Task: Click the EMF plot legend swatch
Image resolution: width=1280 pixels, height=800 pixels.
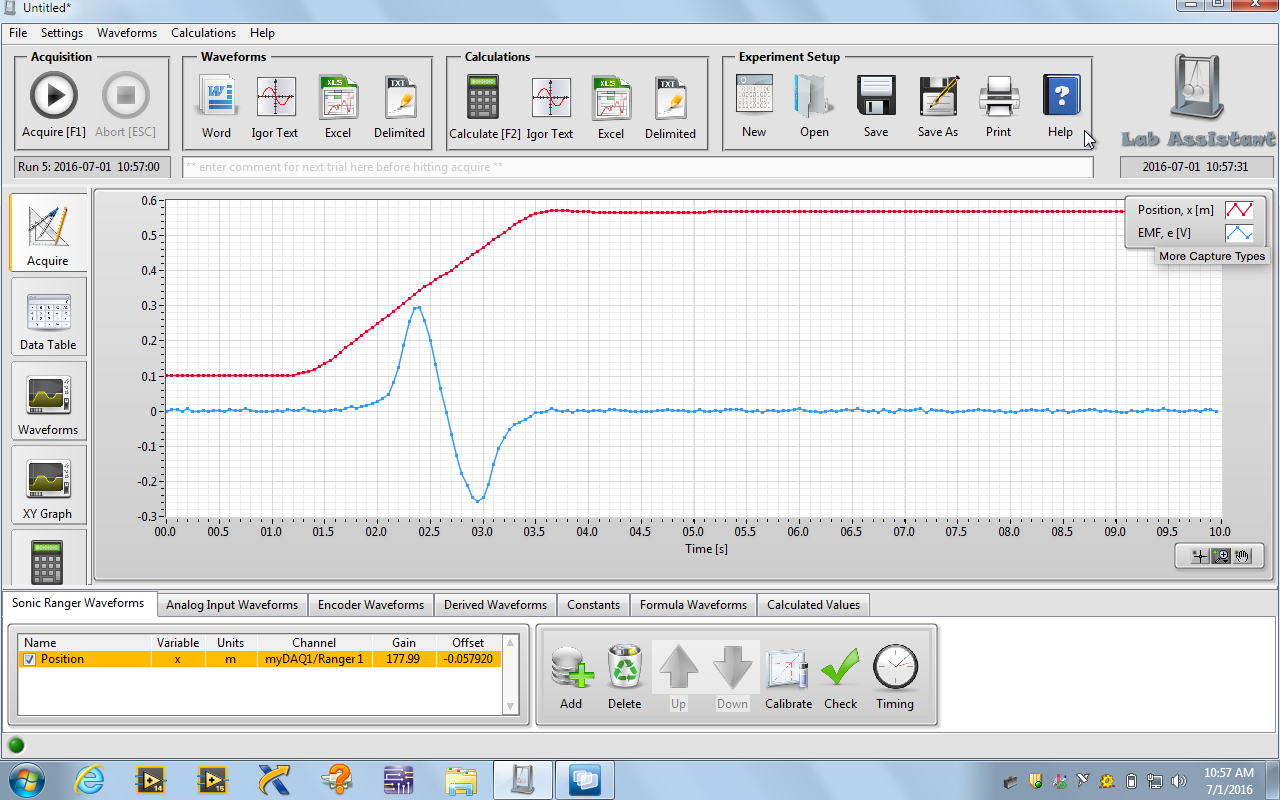Action: tap(1238, 233)
